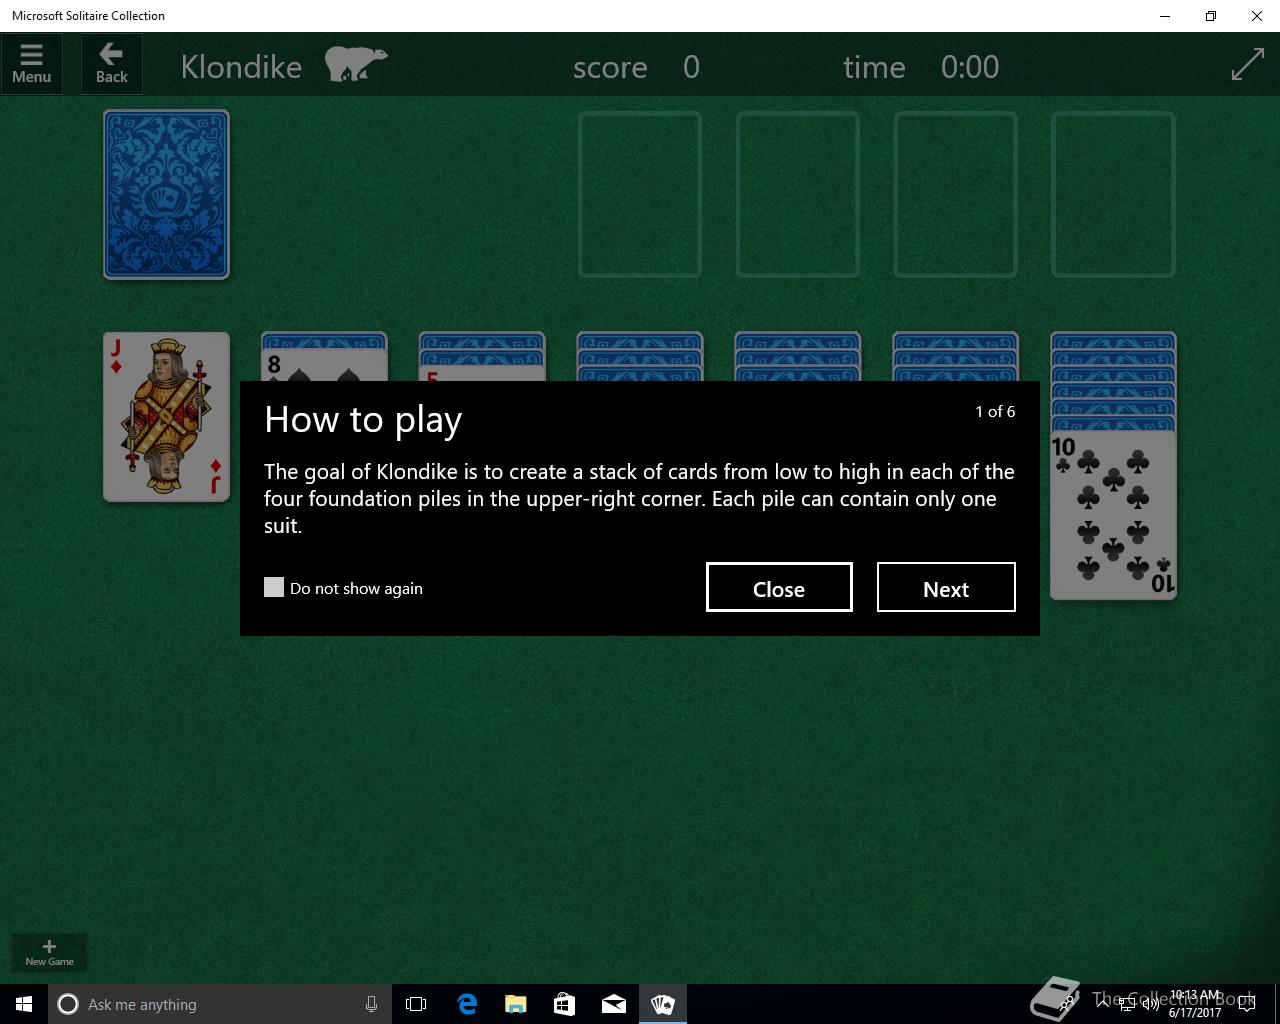Click the face-down card in fifth tableau column
Viewport: 1280px width, 1024px height.
(798, 357)
